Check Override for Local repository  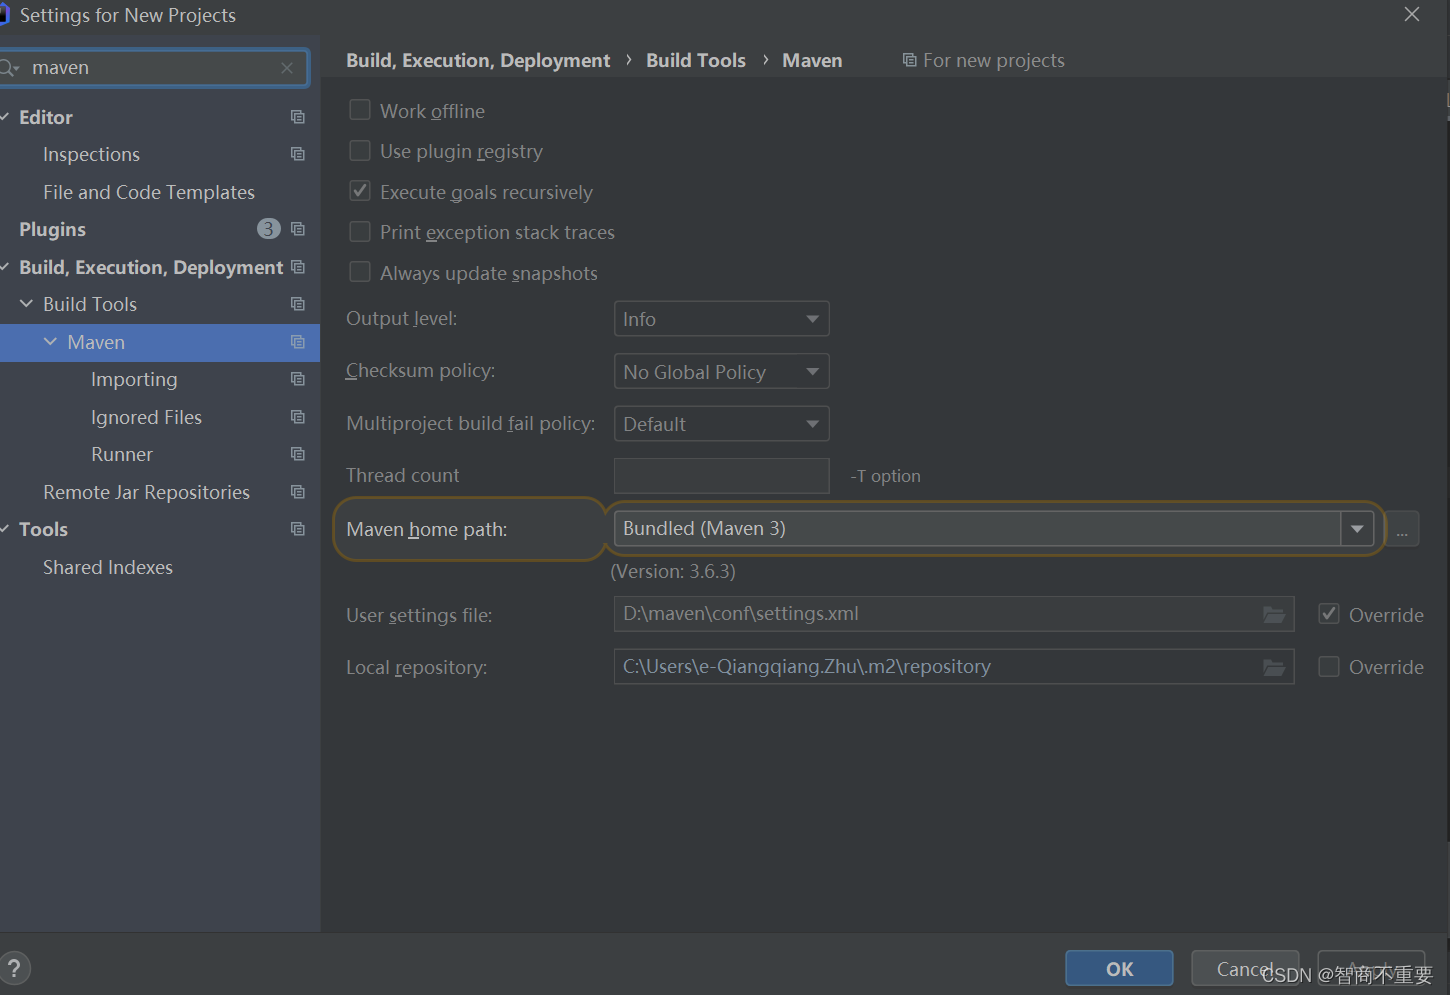[x=1329, y=667]
